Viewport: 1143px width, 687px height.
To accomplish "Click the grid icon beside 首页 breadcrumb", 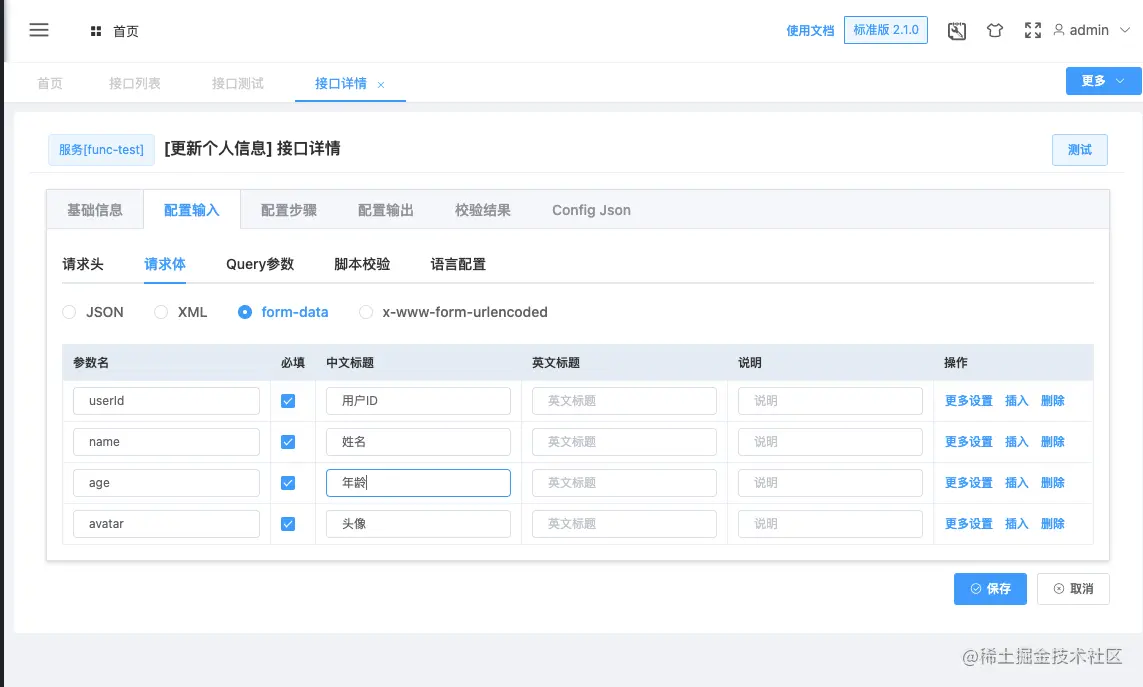I will pos(95,31).
